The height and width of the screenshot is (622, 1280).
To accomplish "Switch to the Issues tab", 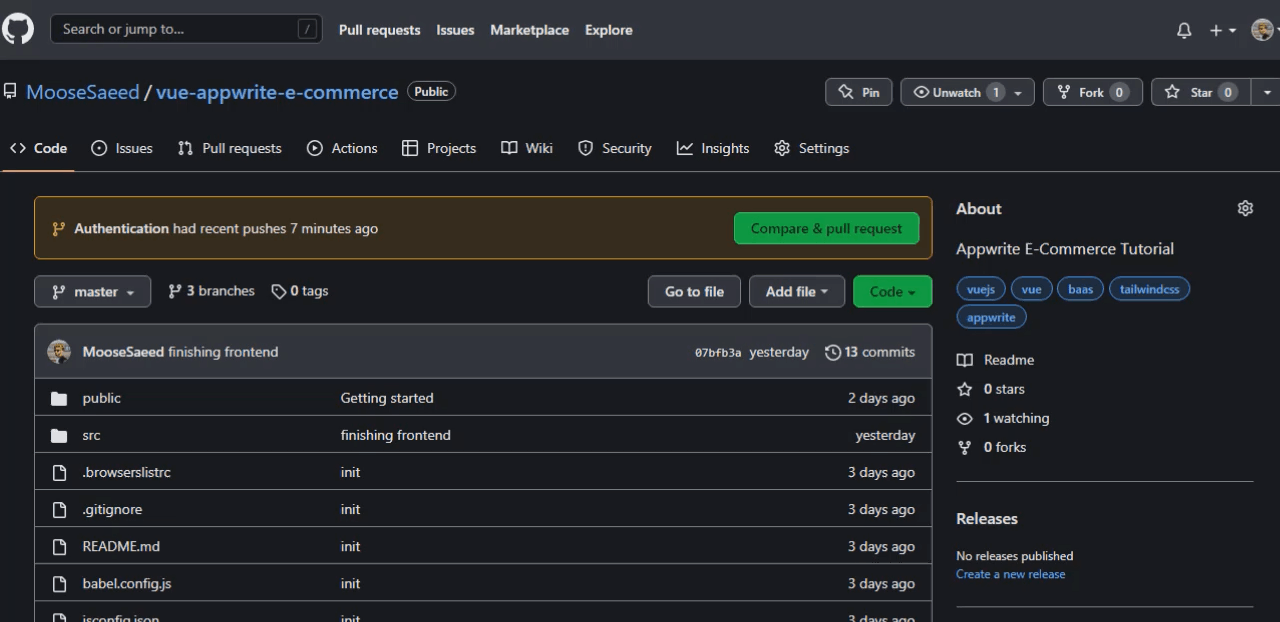I will tap(122, 148).
